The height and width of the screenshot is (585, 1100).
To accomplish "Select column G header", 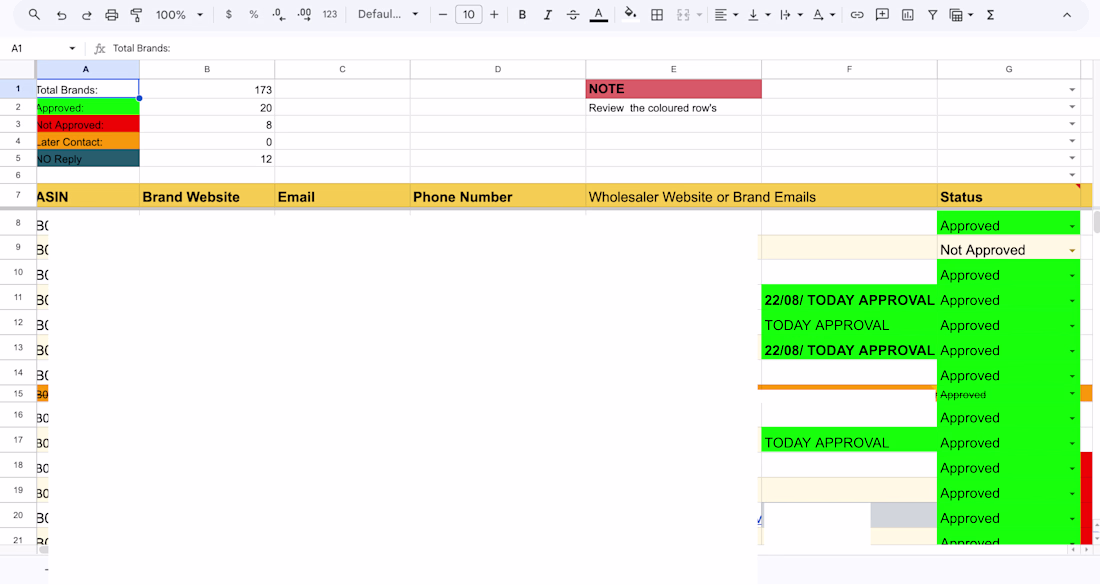I will coord(1008,69).
